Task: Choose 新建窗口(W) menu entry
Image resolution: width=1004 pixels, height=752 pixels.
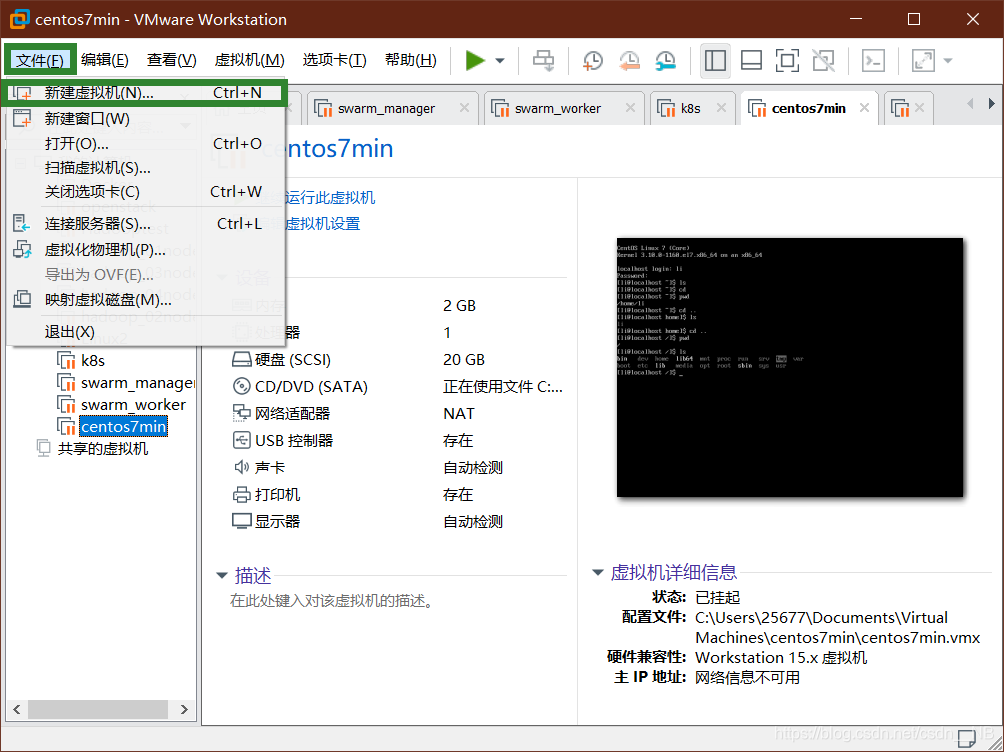Action: coord(145,119)
